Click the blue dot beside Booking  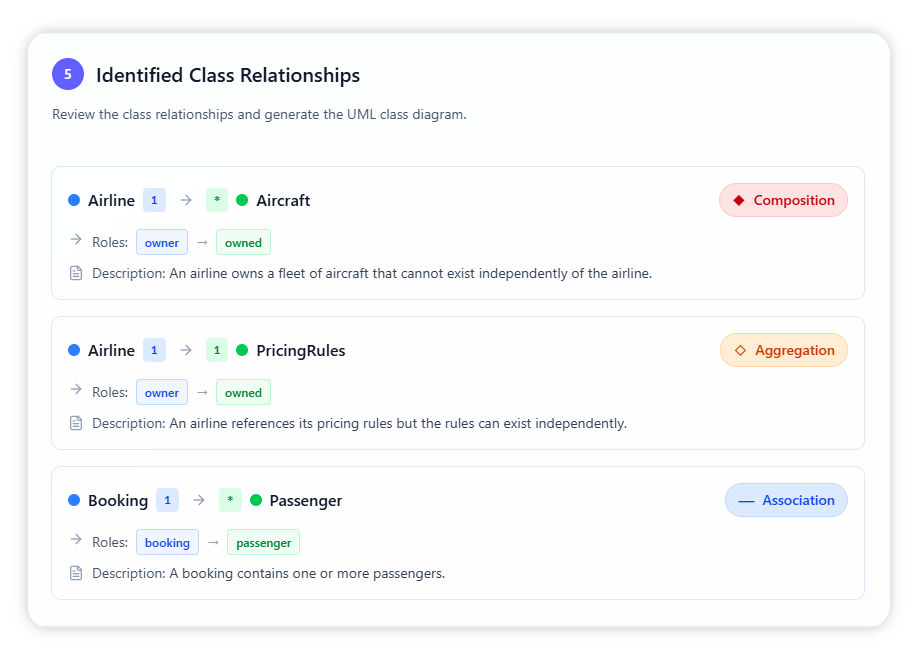(74, 500)
